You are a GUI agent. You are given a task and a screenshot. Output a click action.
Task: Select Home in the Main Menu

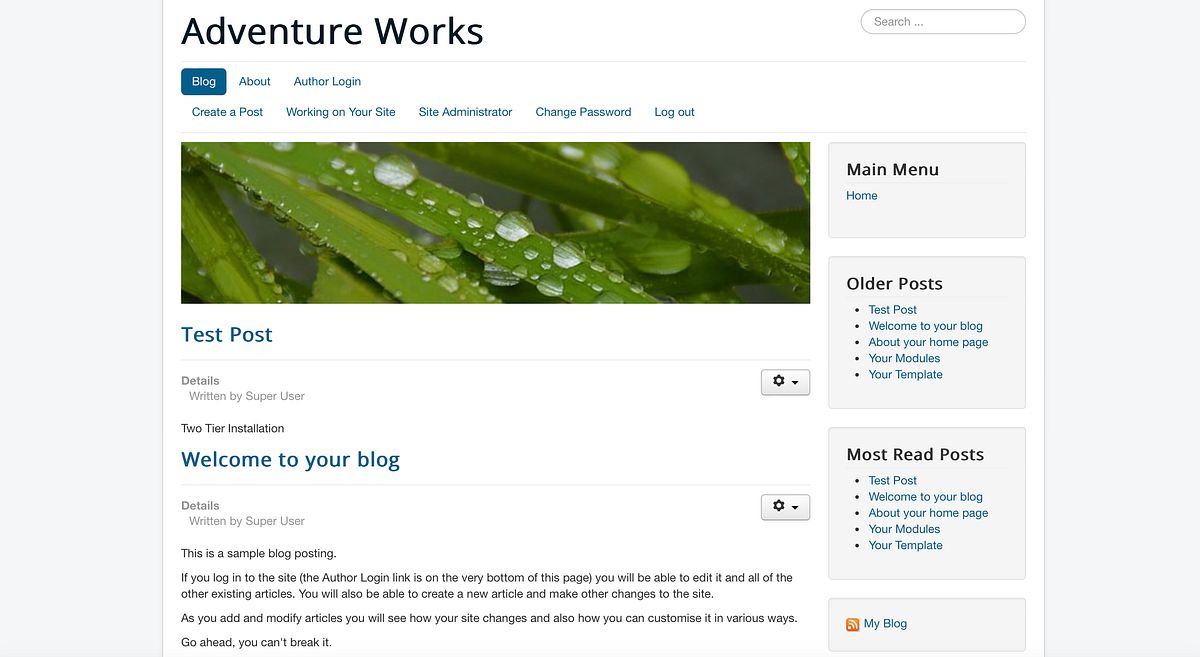coord(861,195)
